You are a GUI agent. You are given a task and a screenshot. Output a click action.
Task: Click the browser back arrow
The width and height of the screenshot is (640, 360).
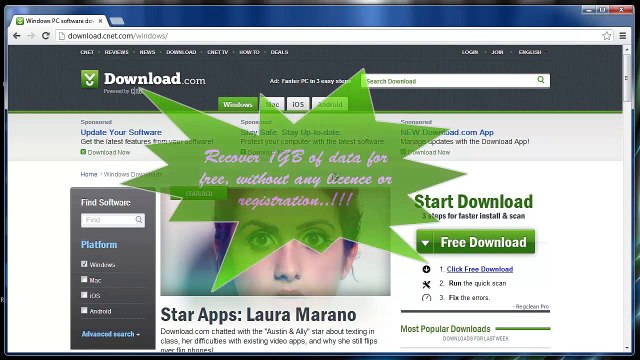tap(17, 36)
